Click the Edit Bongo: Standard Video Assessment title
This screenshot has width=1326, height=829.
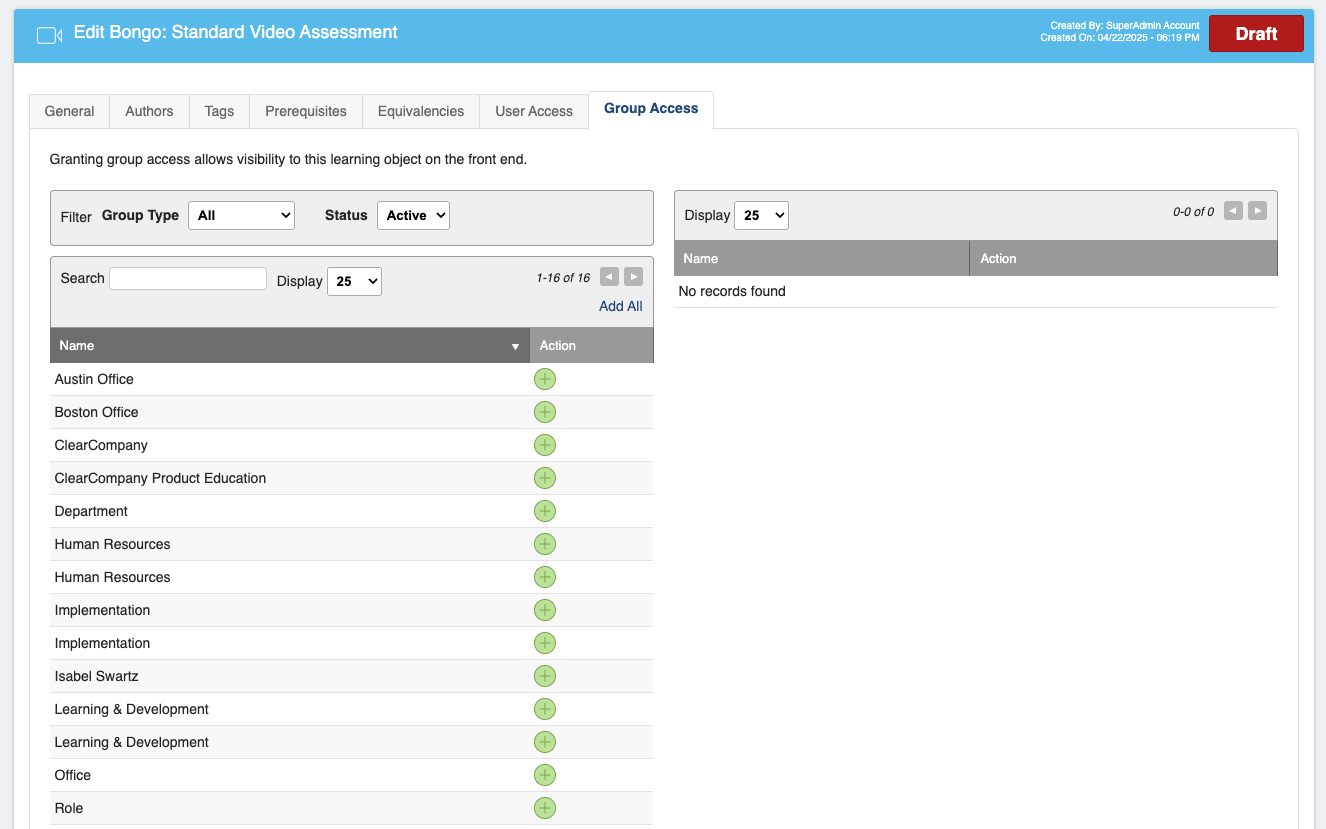(236, 33)
